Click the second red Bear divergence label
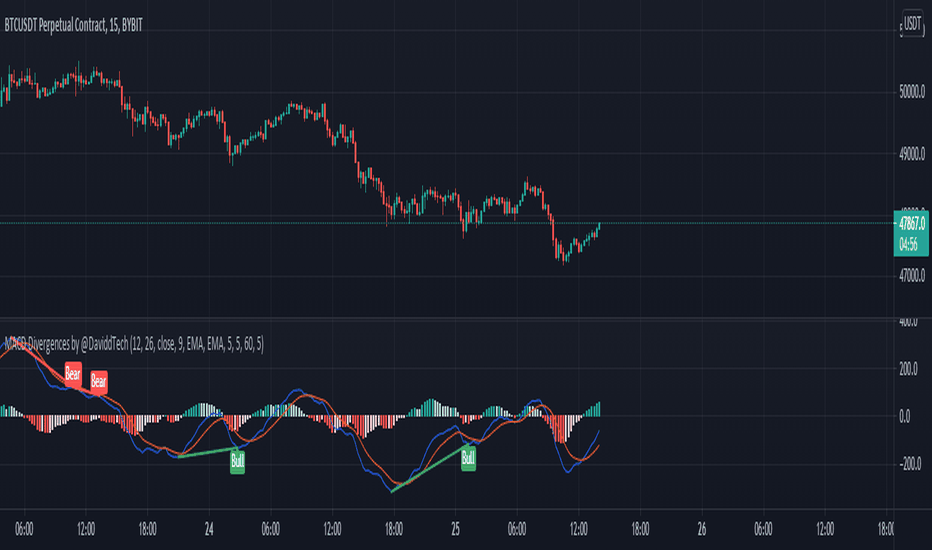932x550 pixels. tap(99, 381)
